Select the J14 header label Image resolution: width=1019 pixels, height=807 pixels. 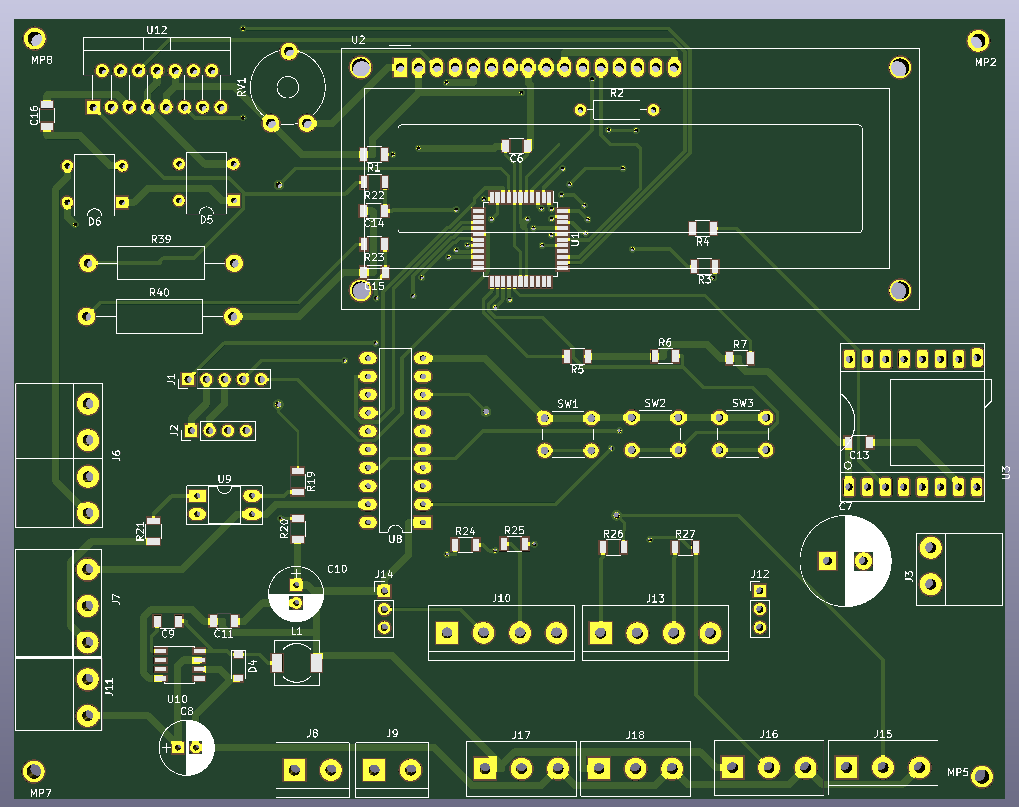(x=383, y=574)
